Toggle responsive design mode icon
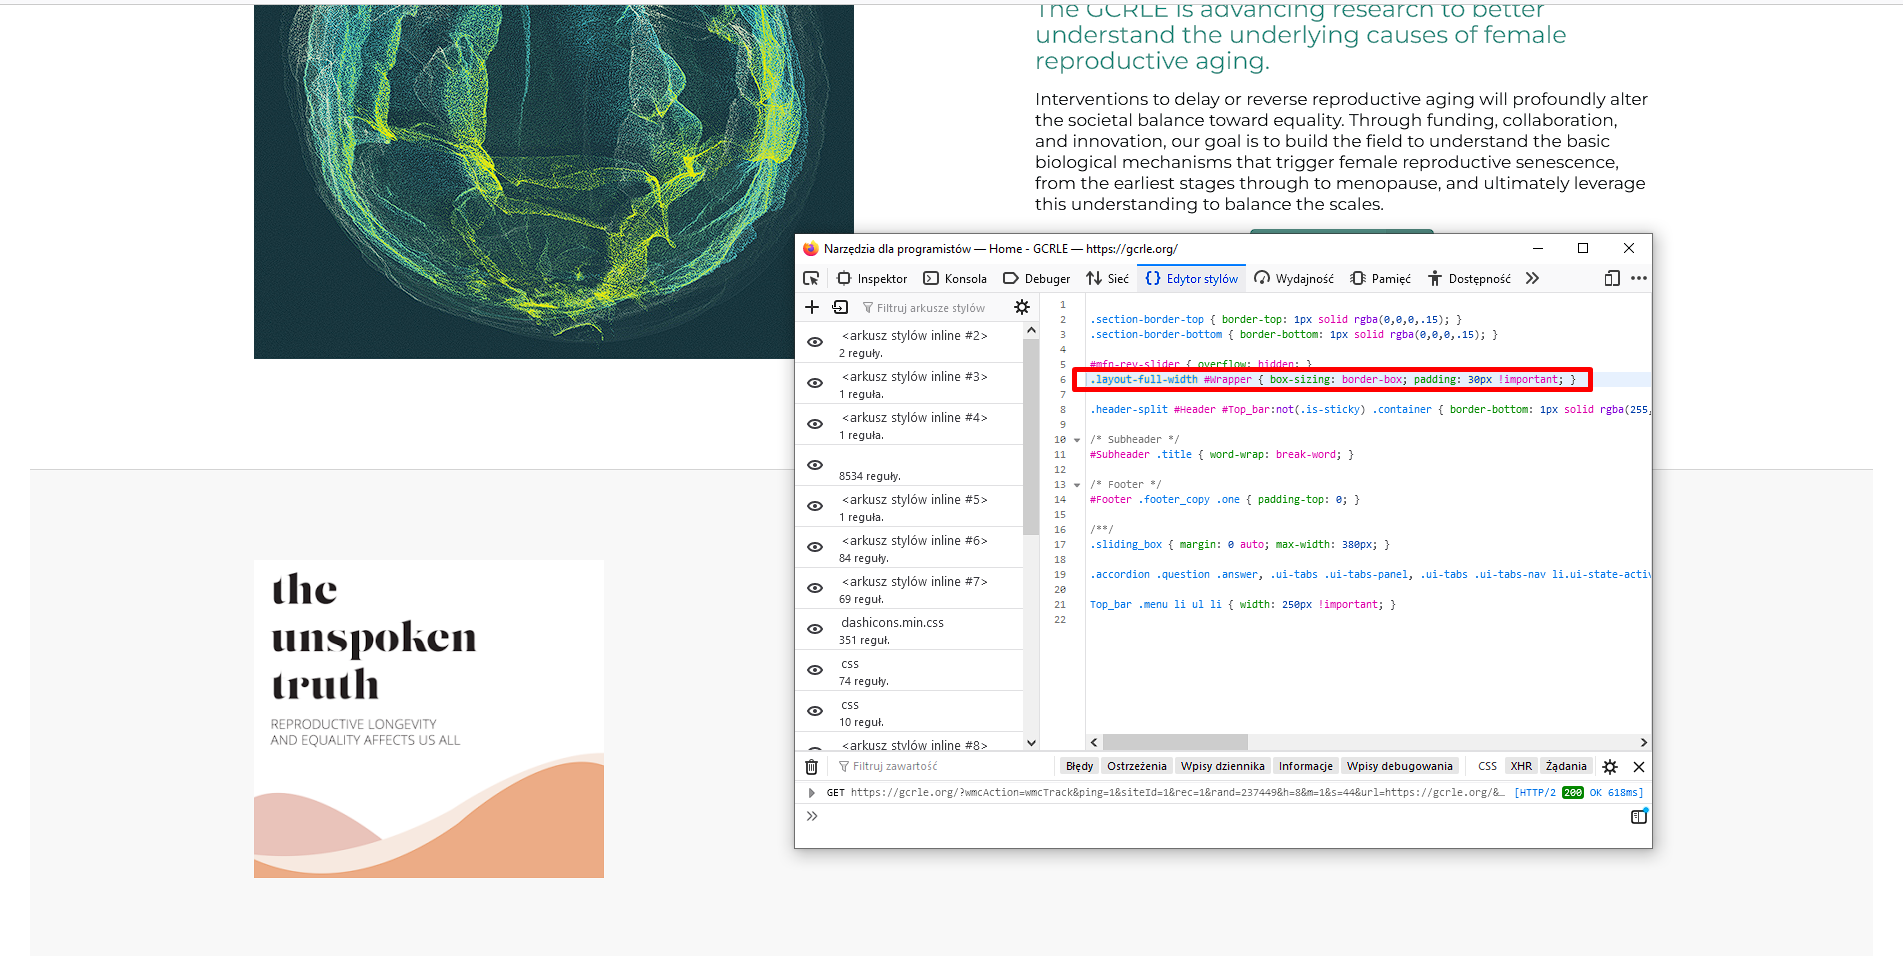This screenshot has width=1903, height=956. coord(1612,278)
